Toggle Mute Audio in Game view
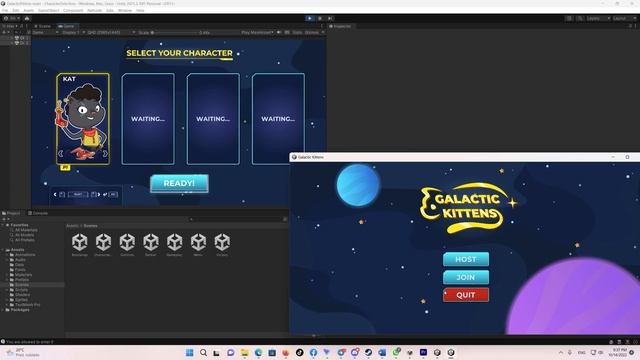The height and width of the screenshot is (360, 640). pyautogui.click(x=279, y=32)
